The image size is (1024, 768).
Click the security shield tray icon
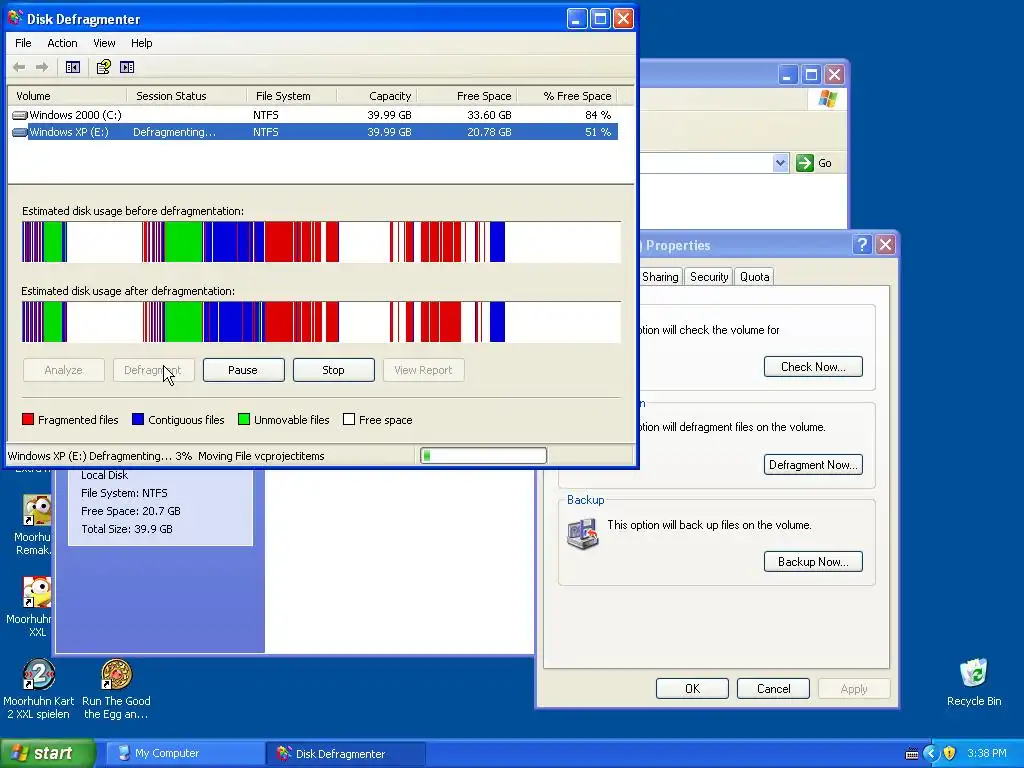pos(949,754)
